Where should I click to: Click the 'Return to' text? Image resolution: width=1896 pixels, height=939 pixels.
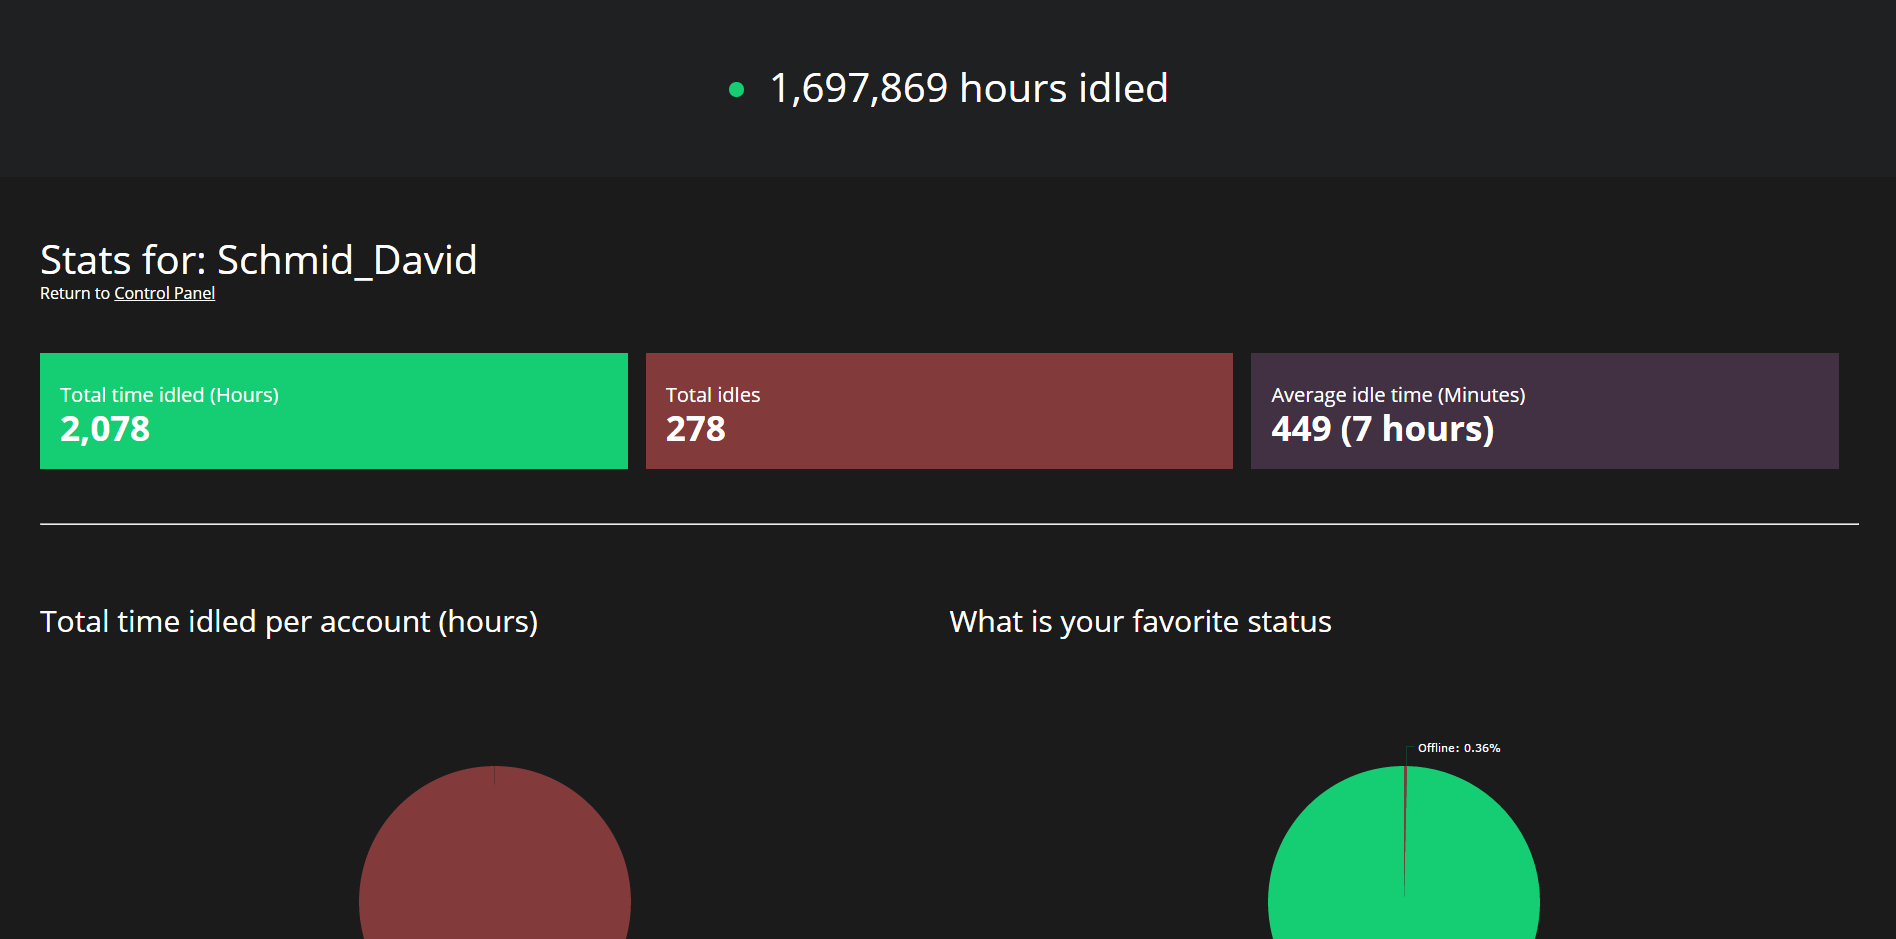coord(75,293)
